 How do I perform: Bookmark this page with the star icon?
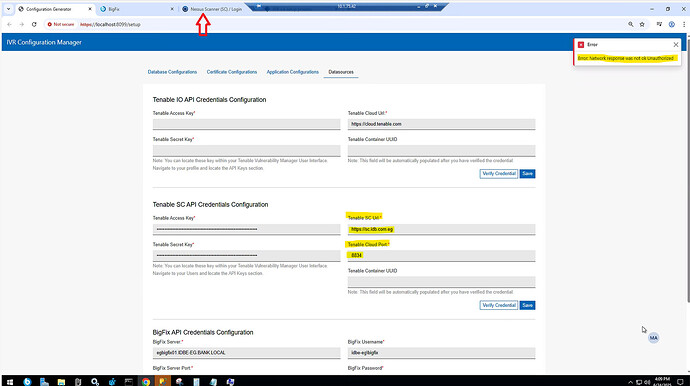[642, 25]
